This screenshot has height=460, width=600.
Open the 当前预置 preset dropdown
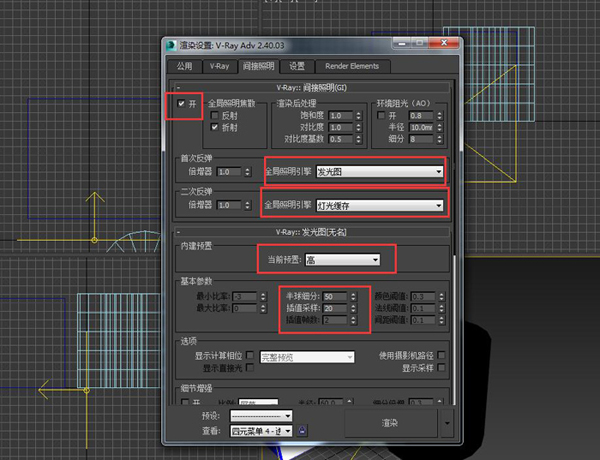(x=342, y=260)
